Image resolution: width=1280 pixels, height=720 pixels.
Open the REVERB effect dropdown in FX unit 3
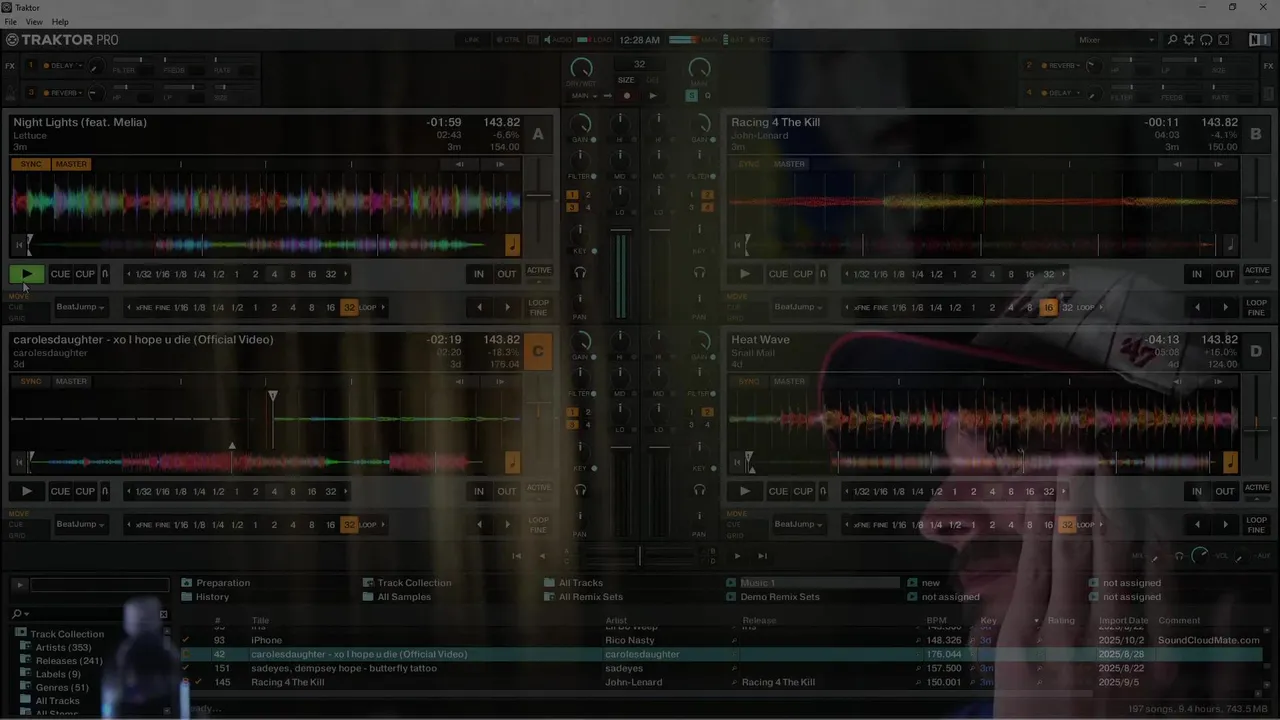63,93
